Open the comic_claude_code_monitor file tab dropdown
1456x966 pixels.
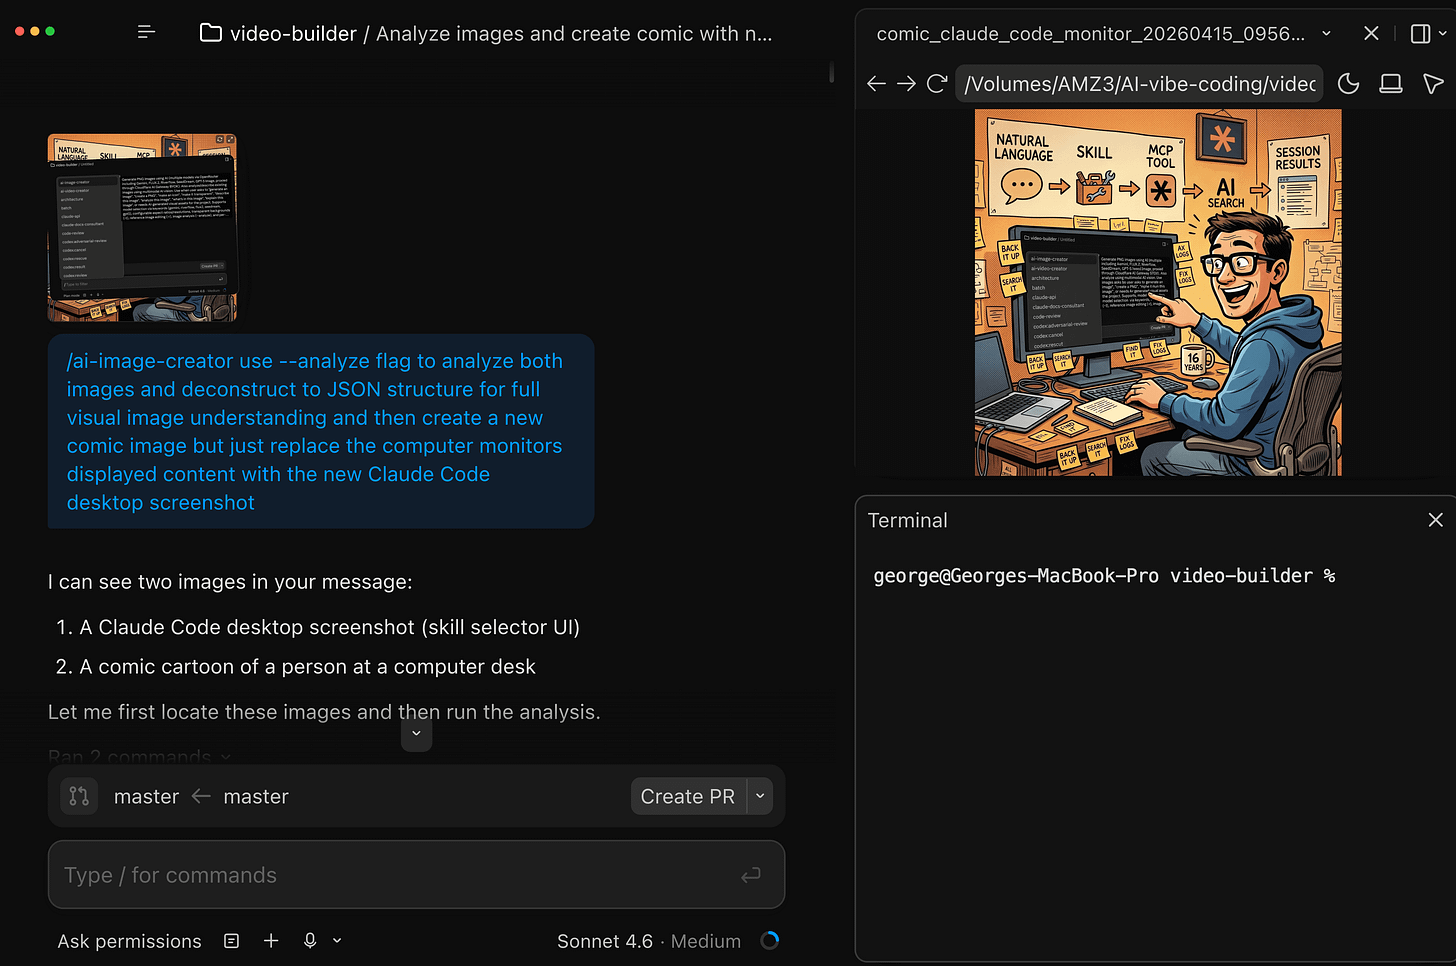tap(1327, 33)
